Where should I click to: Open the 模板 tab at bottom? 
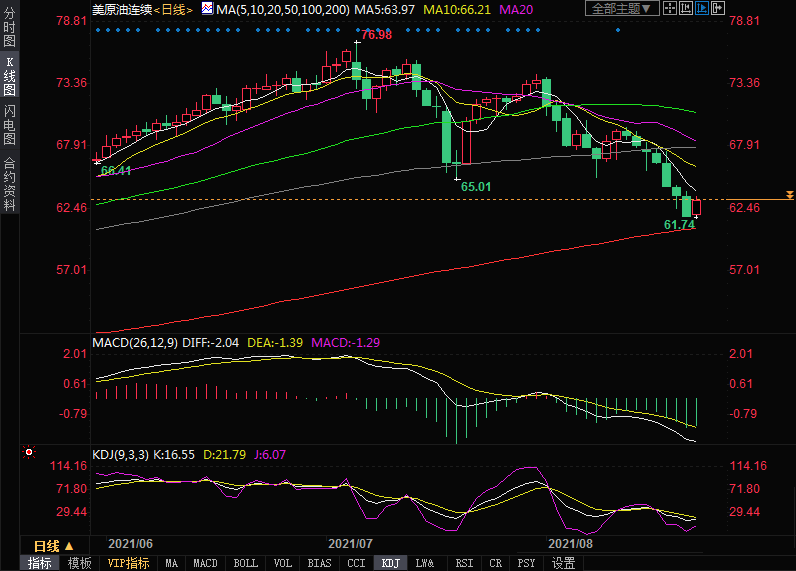[x=79, y=563]
